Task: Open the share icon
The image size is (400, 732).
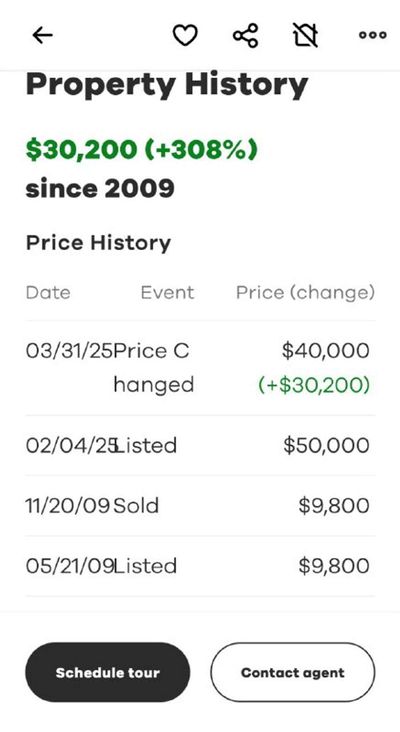Action: coord(246,35)
